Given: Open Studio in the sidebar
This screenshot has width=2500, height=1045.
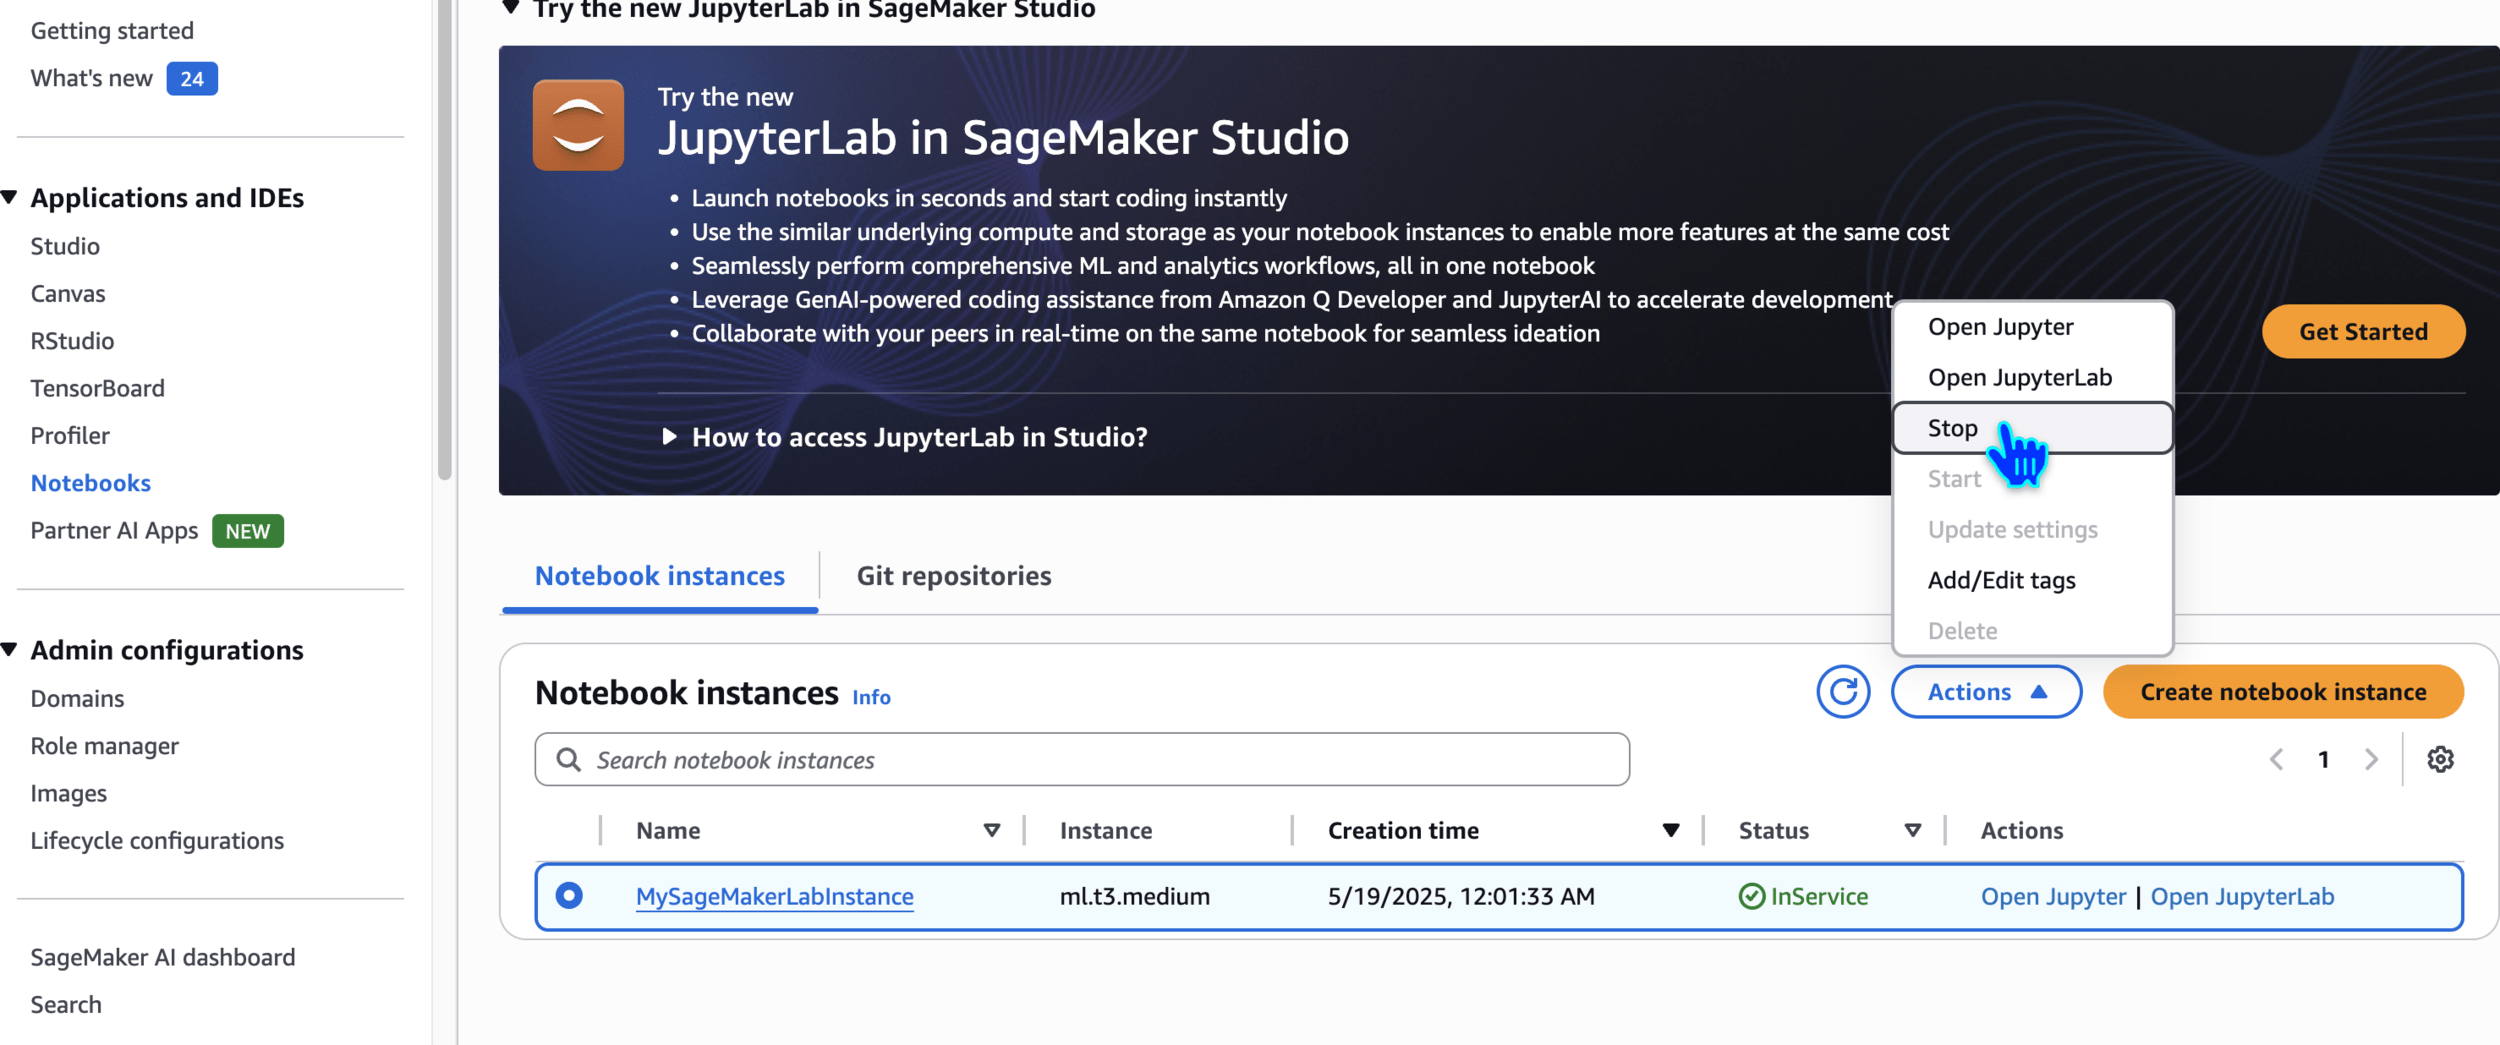Looking at the screenshot, I should click(x=65, y=246).
